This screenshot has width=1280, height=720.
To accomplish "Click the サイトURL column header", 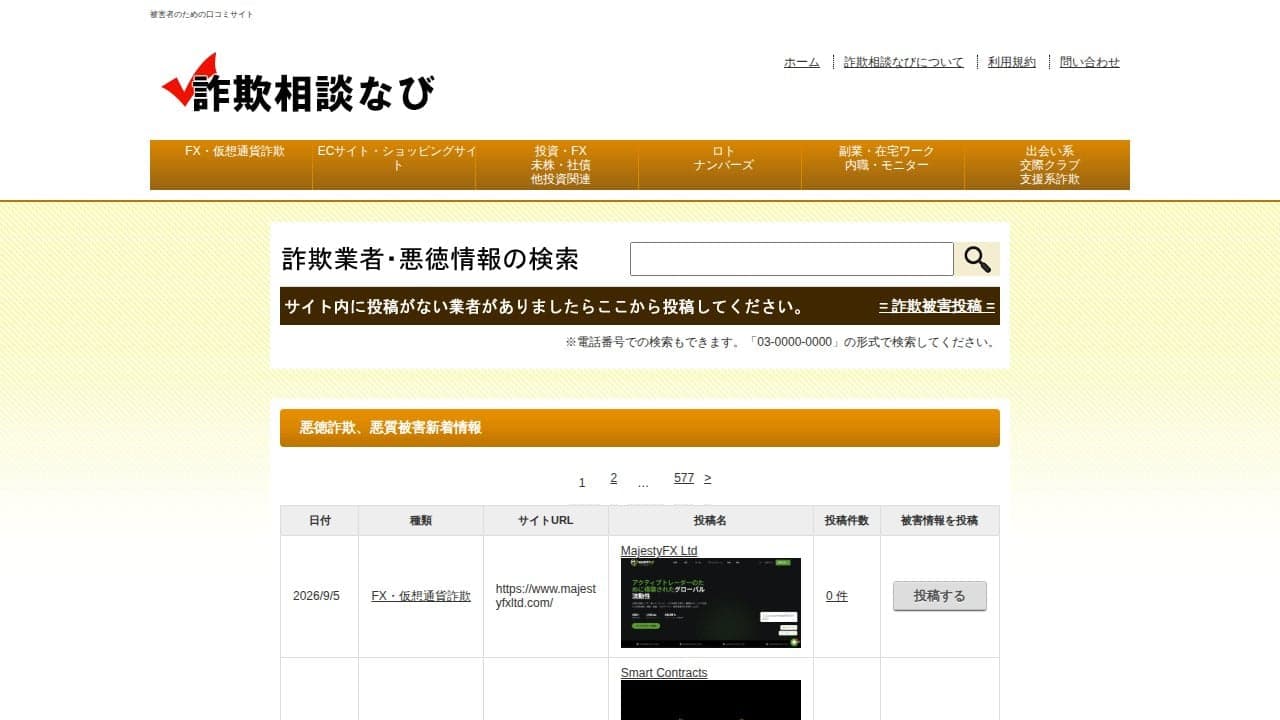I will pos(546,521).
